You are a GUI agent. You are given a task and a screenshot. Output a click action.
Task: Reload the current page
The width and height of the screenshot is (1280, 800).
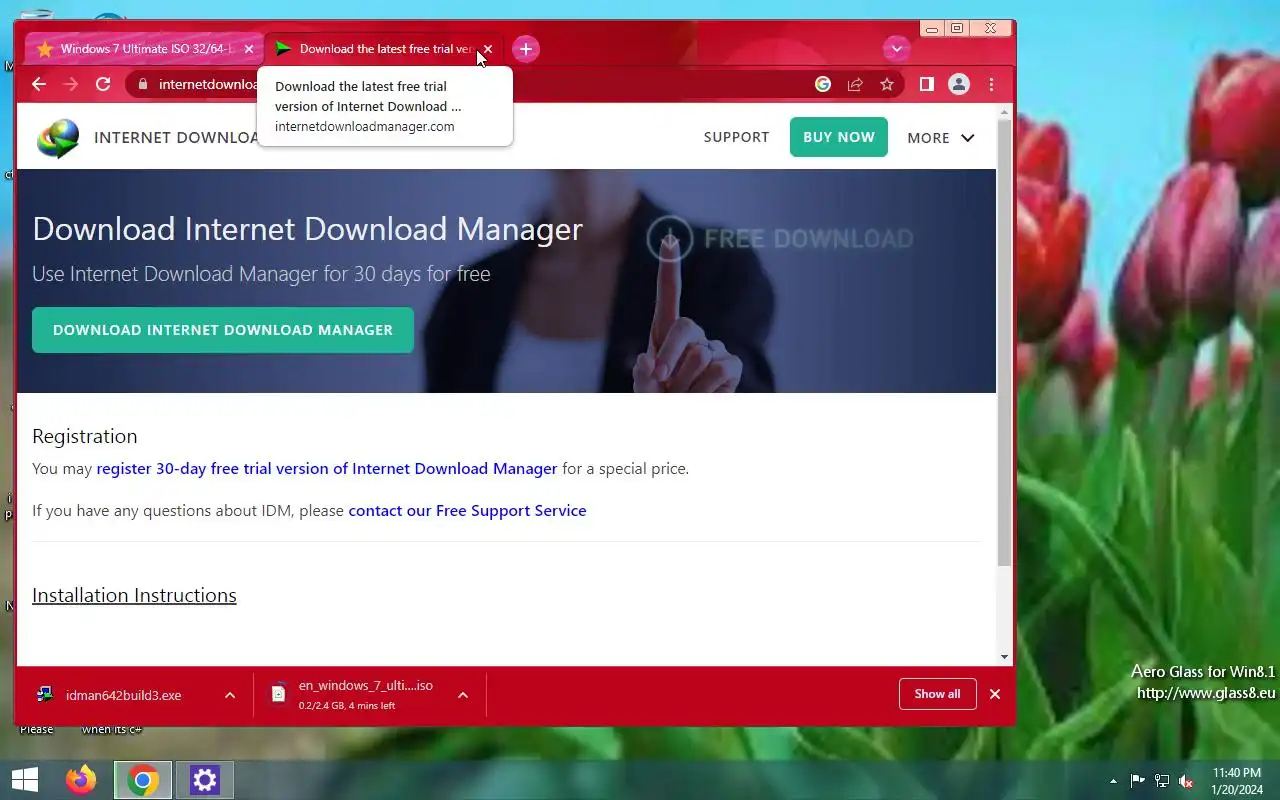point(103,85)
